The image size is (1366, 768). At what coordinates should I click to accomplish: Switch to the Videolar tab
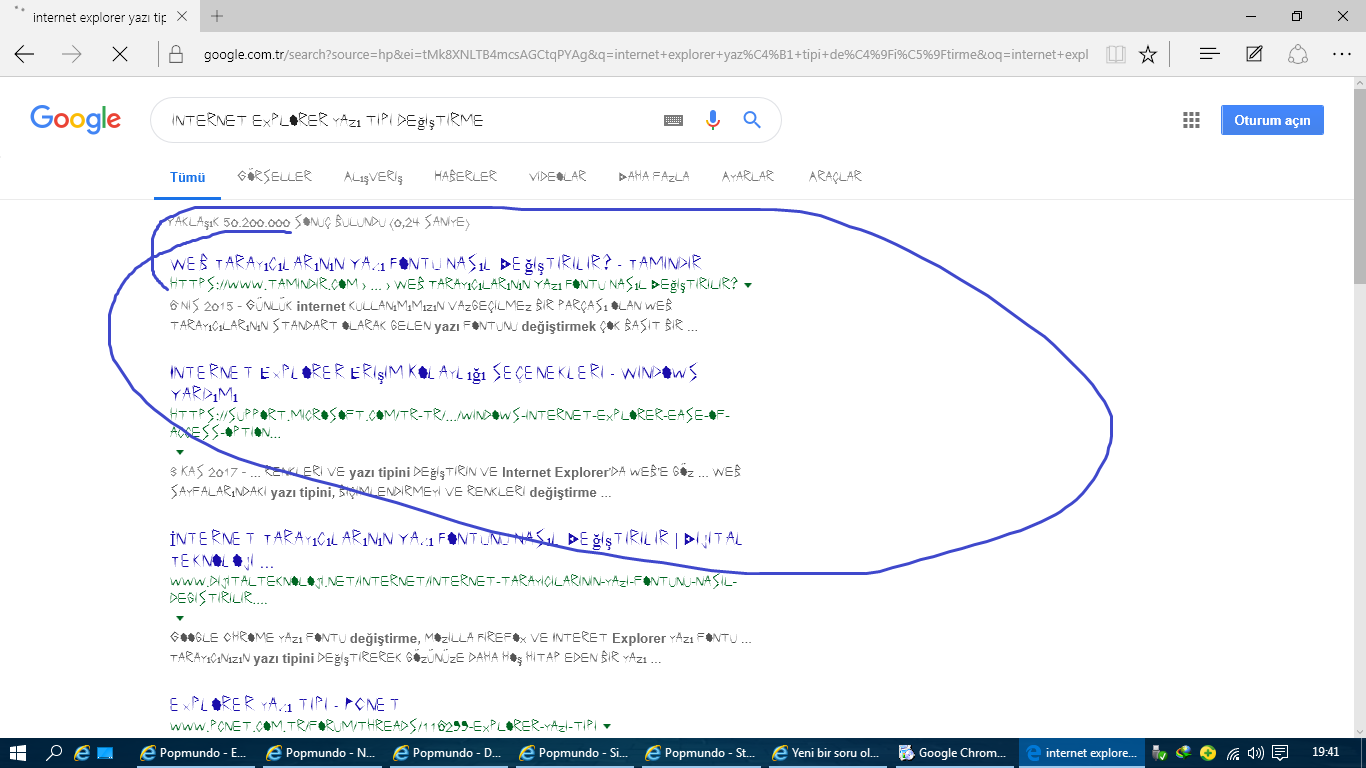point(558,176)
